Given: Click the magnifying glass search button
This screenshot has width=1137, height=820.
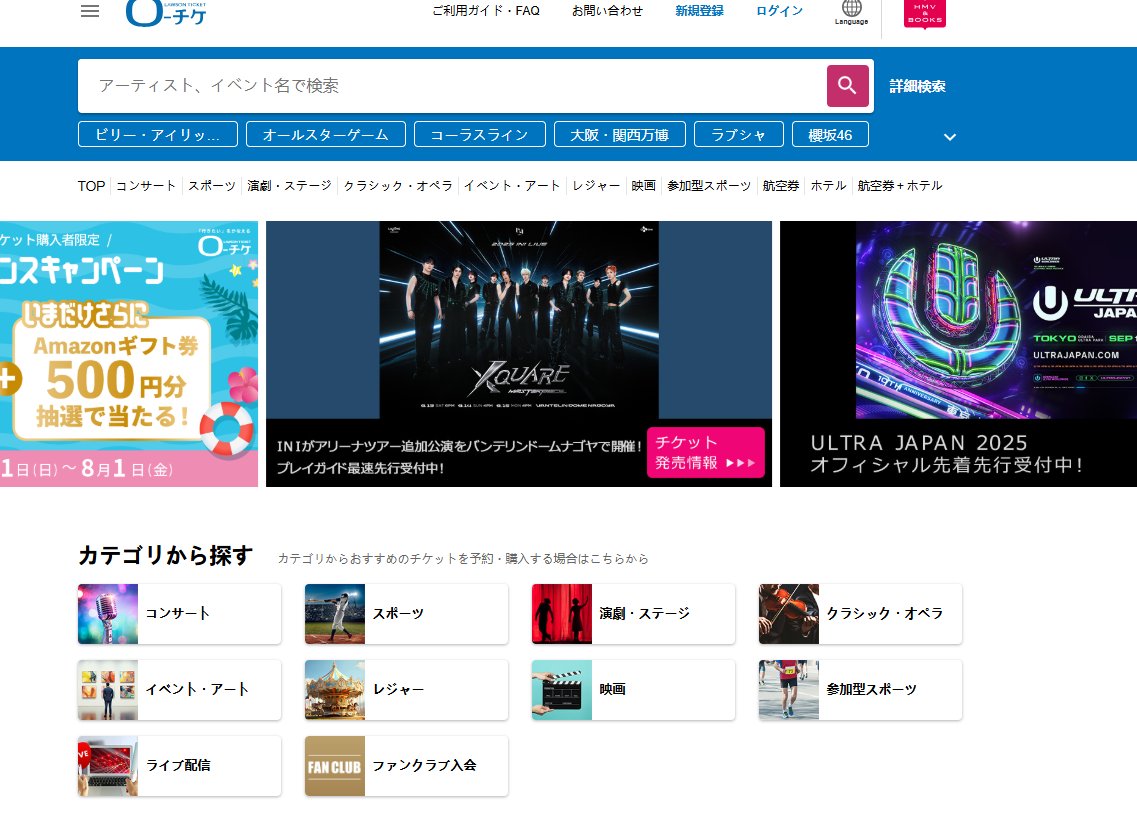Looking at the screenshot, I should (x=848, y=86).
